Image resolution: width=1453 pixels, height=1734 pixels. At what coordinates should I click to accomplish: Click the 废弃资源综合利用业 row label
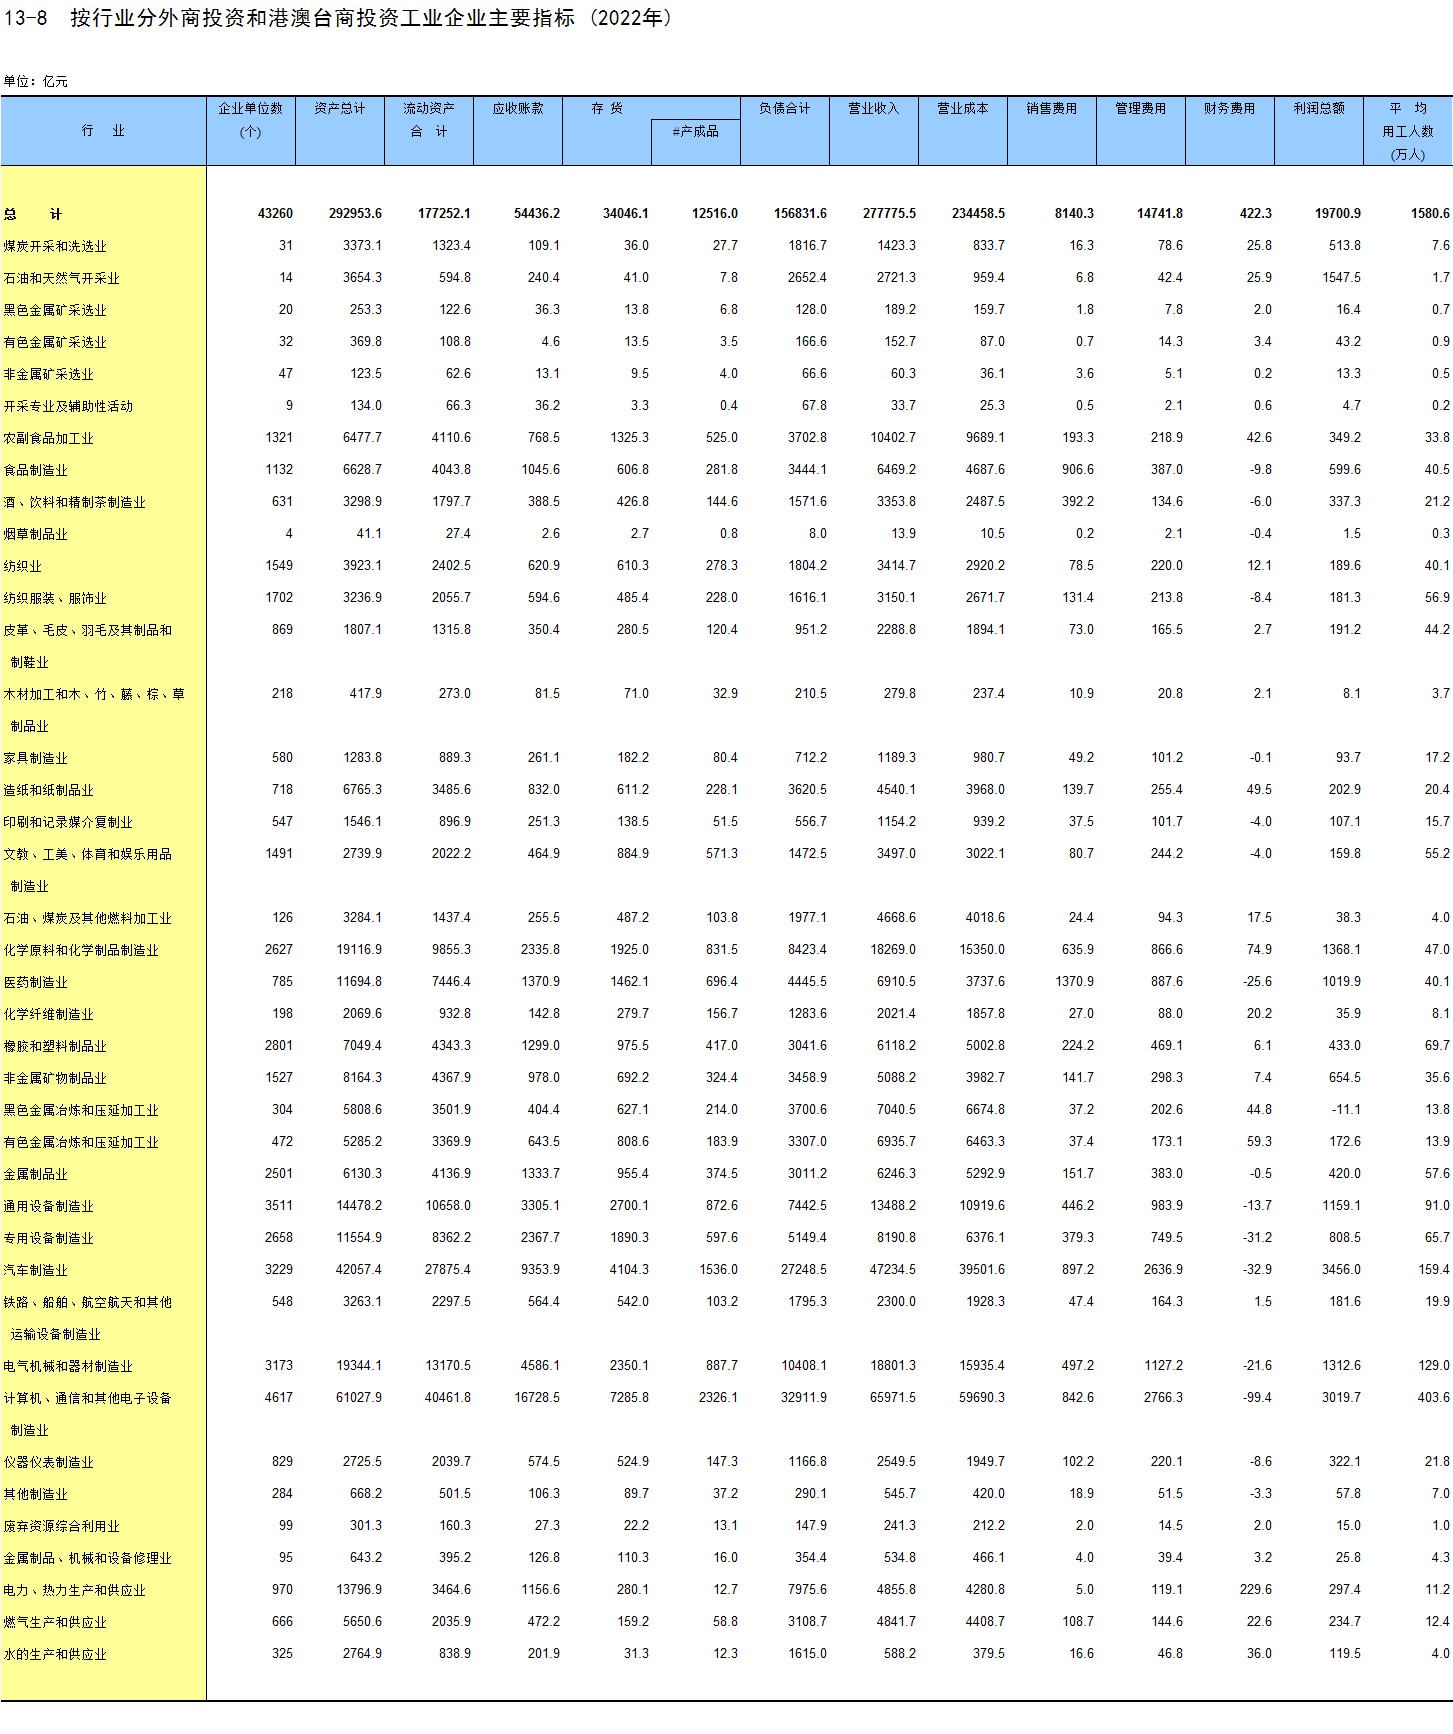tap(62, 1526)
